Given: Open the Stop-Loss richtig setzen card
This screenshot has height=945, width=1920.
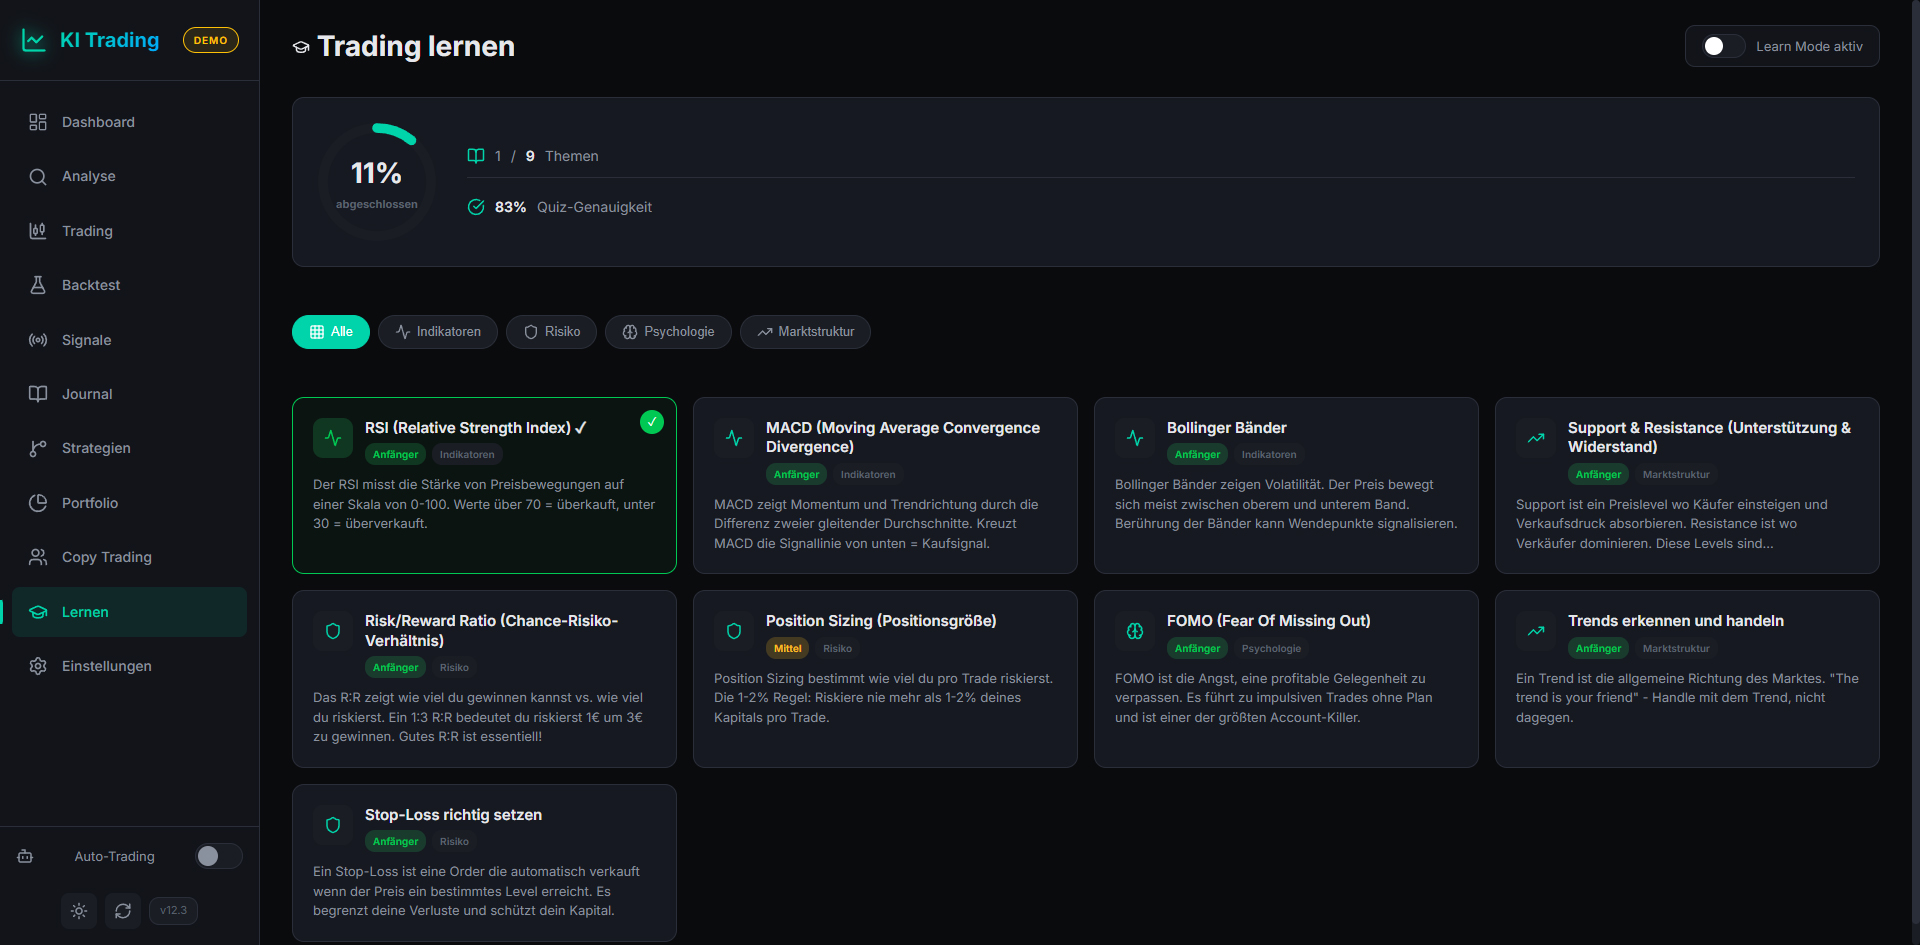Looking at the screenshot, I should pos(484,862).
